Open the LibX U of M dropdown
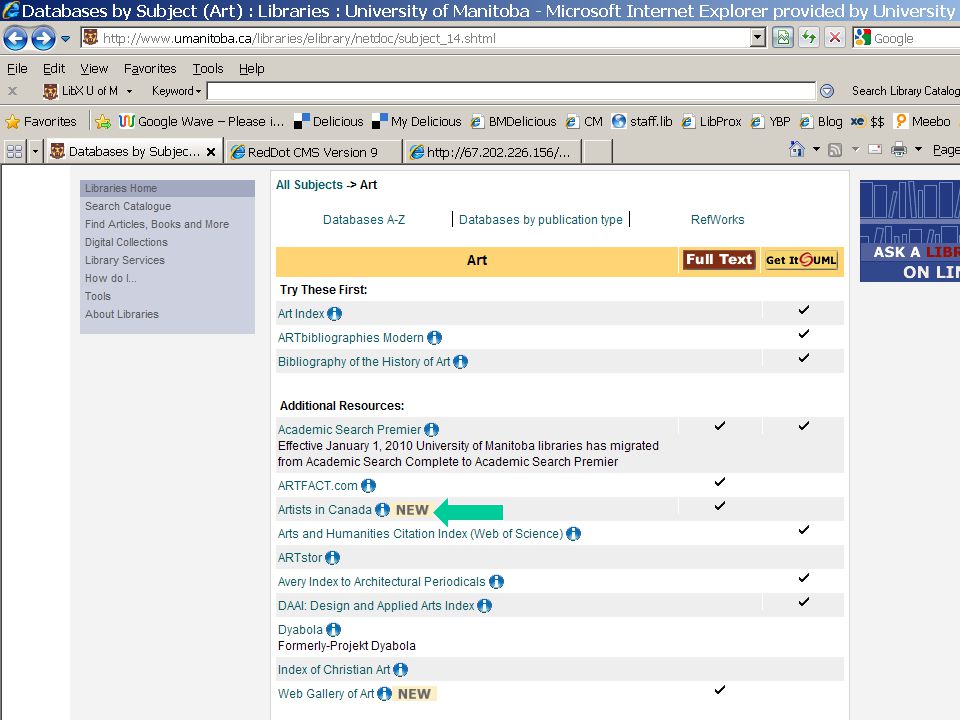This screenshot has height=720, width=960. 88,91
